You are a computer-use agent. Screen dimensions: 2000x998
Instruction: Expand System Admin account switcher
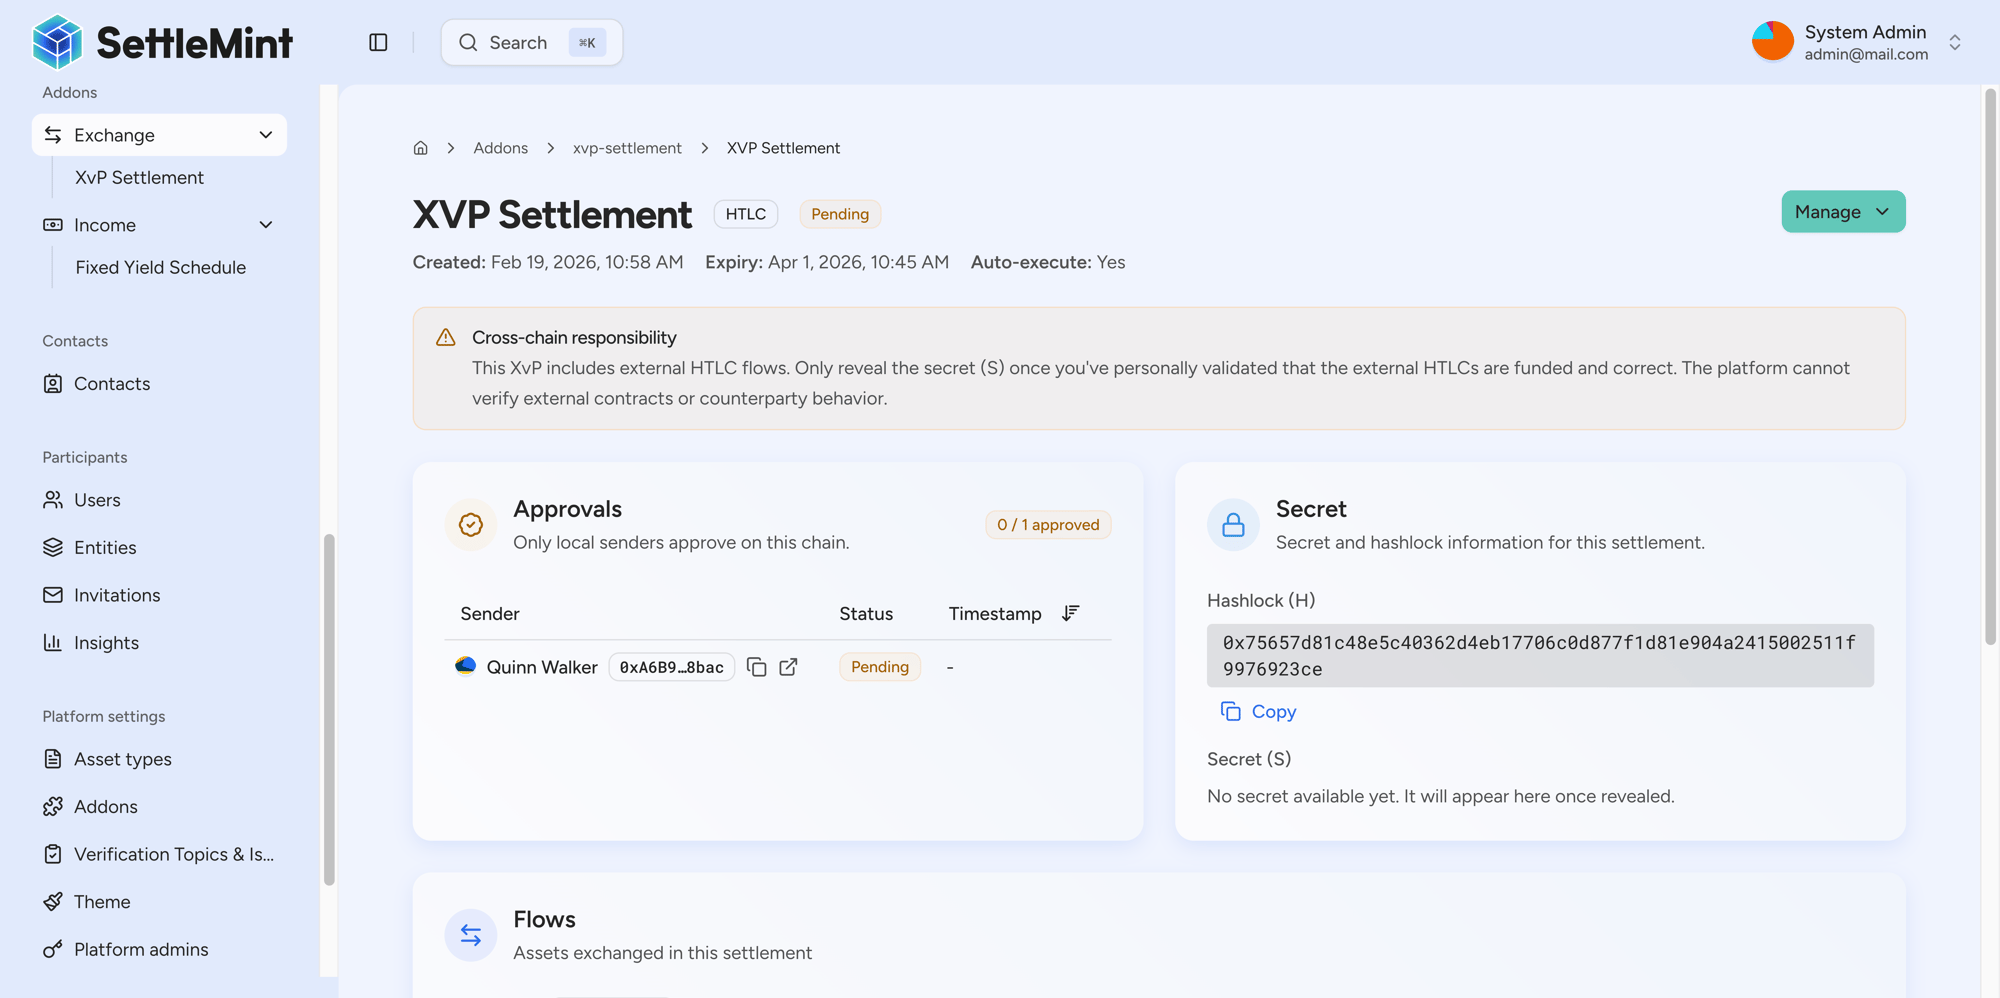[x=1954, y=42]
